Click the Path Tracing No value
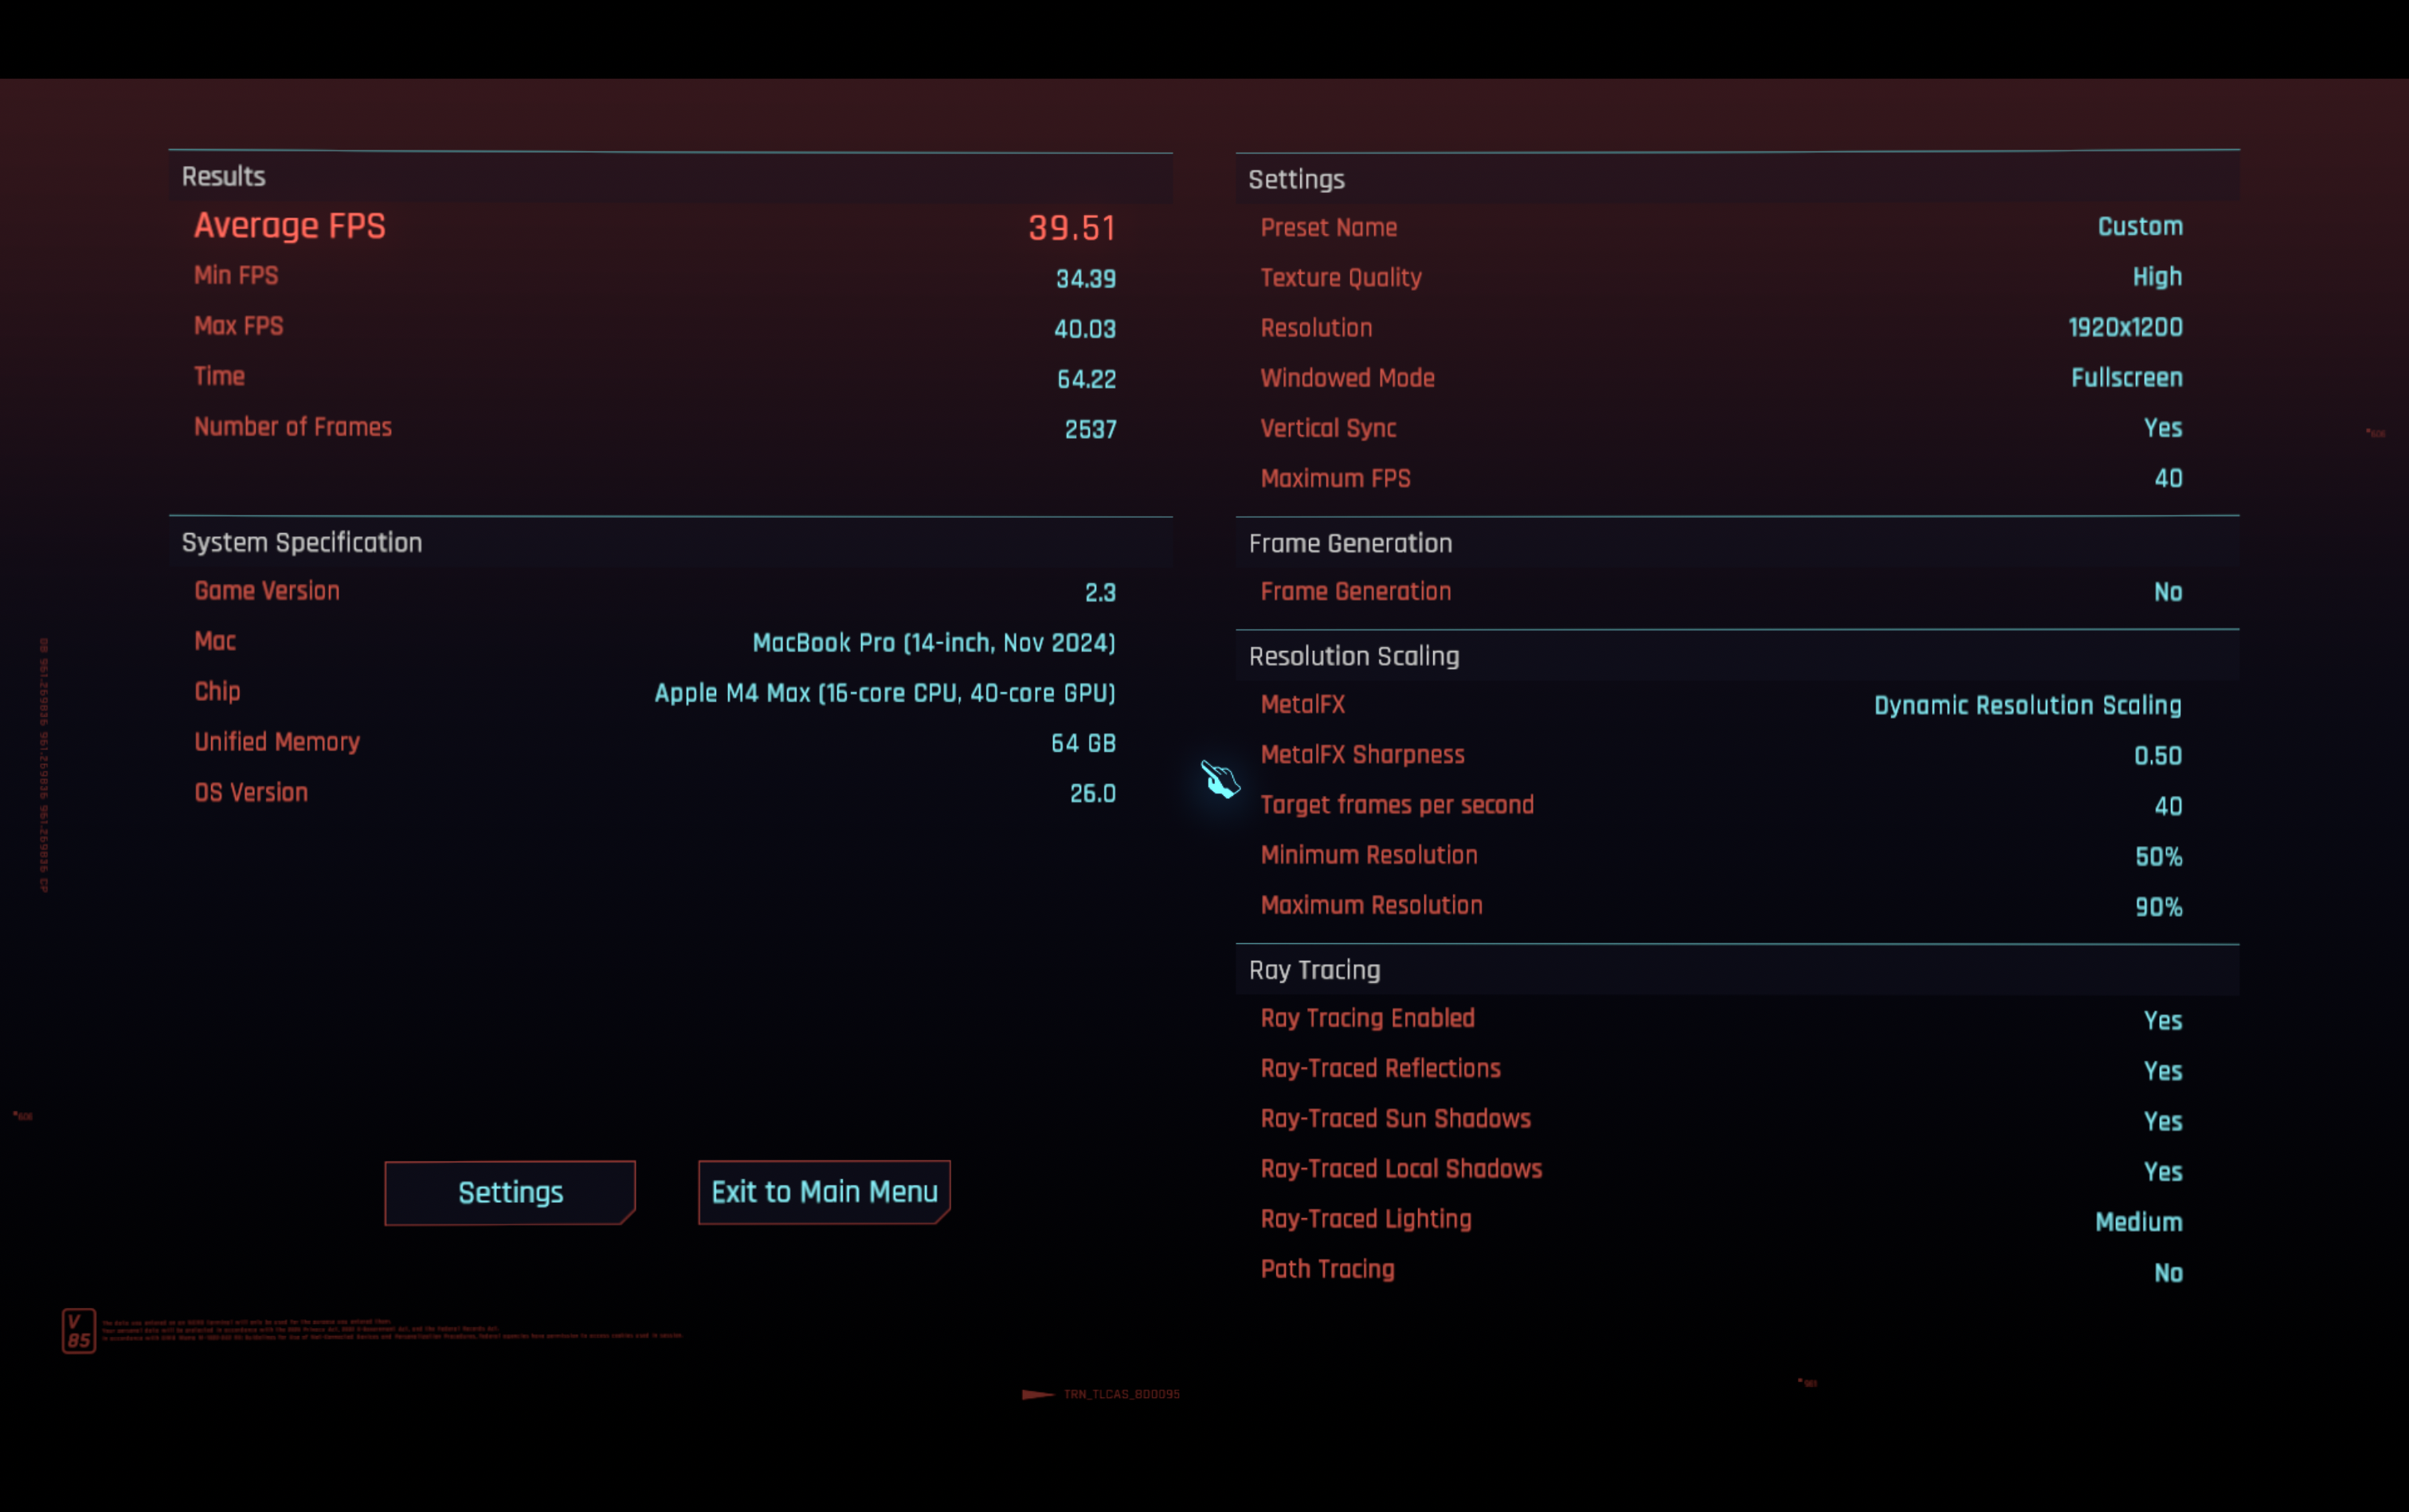Image resolution: width=2409 pixels, height=1512 pixels. [x=2168, y=1273]
